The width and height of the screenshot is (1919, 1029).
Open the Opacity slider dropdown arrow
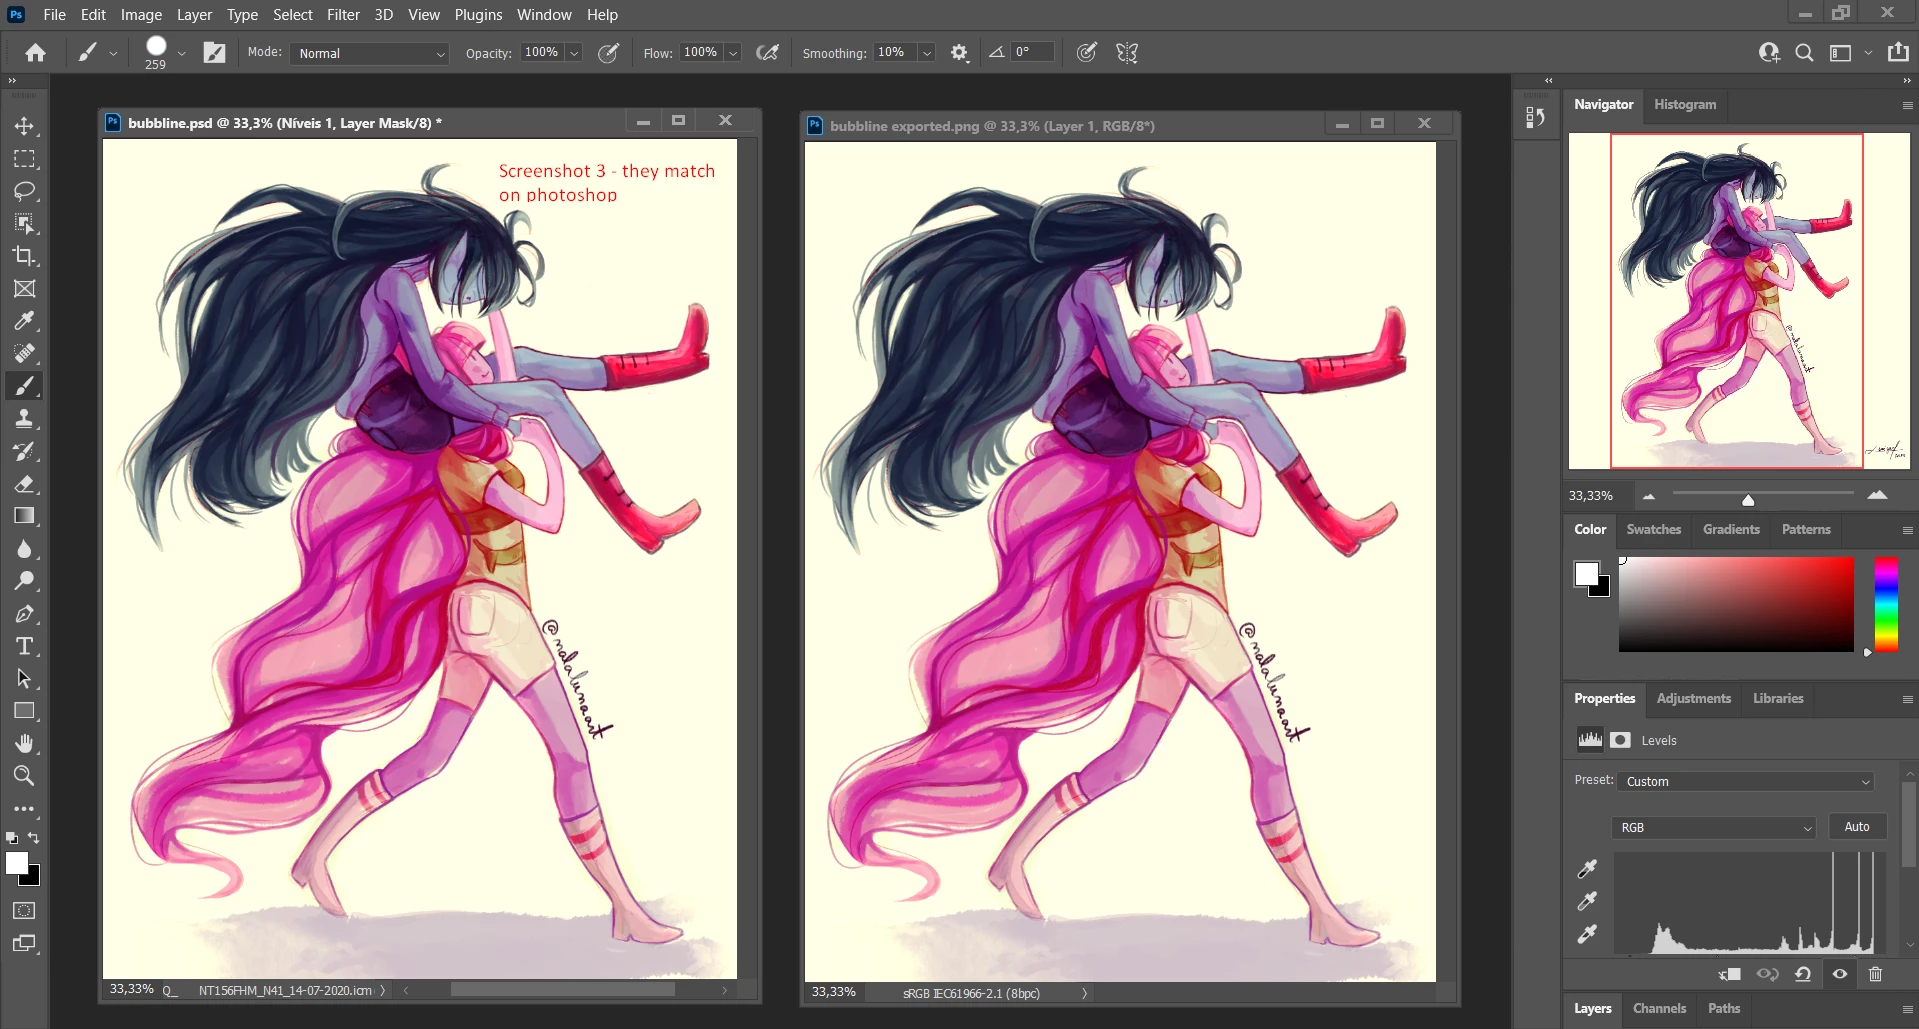(574, 53)
